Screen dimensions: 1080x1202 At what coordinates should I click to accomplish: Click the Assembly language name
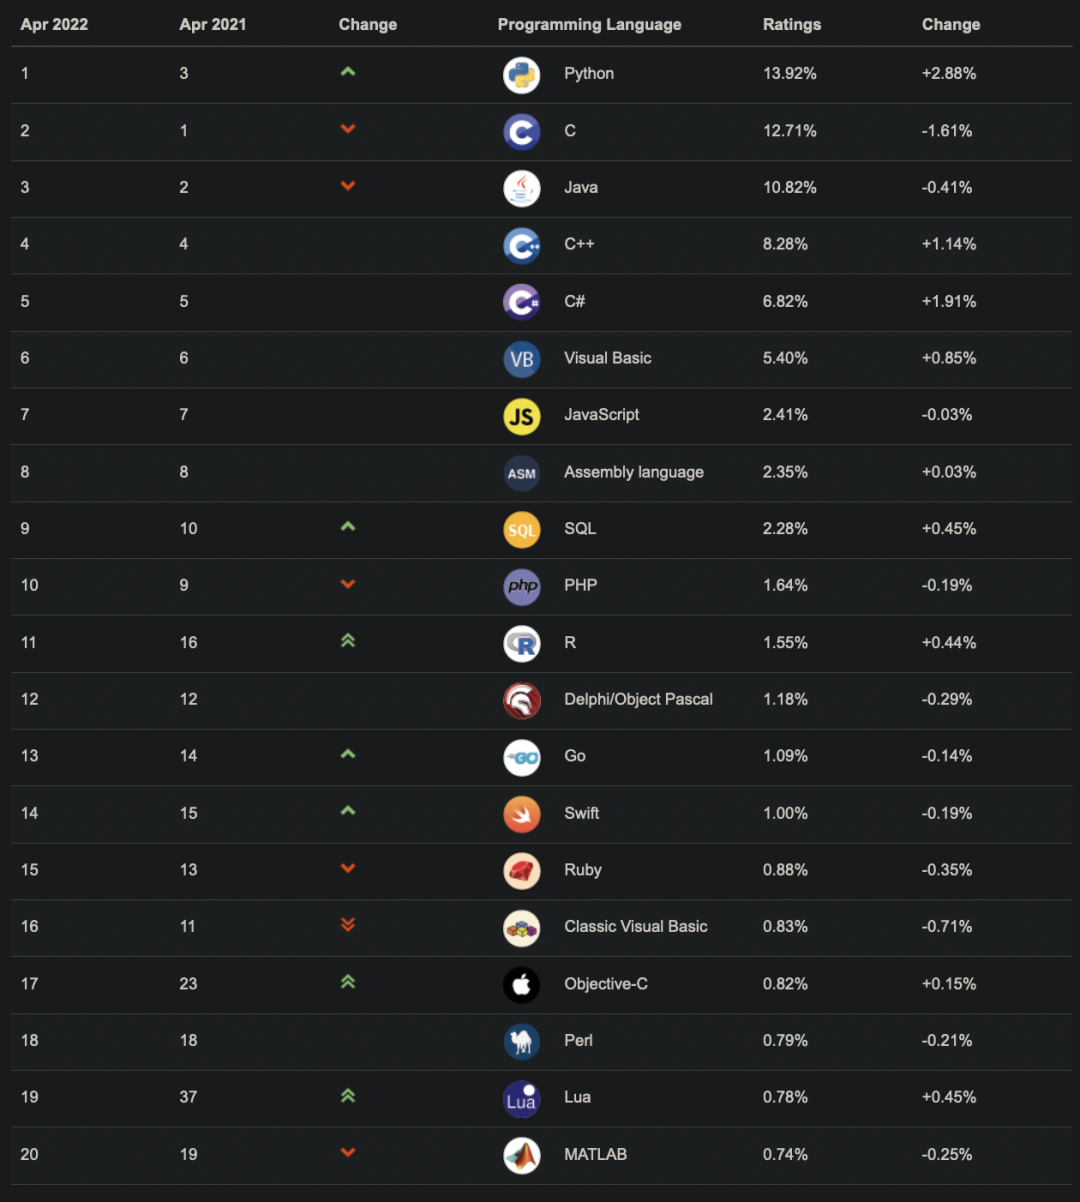coord(634,472)
